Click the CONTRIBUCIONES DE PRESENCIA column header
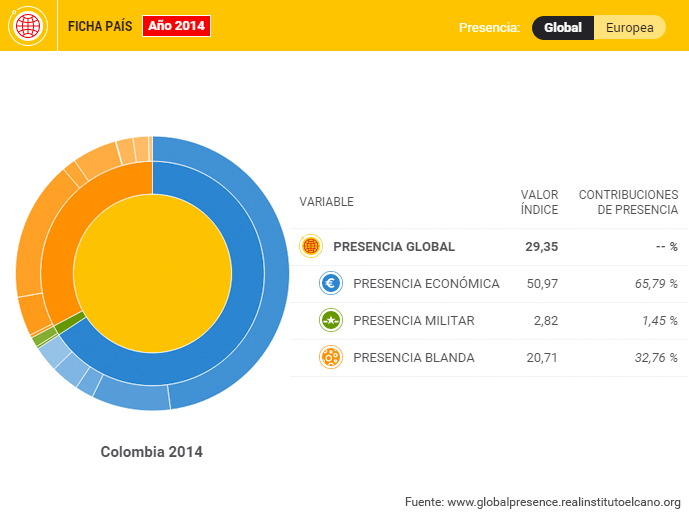Image resolution: width=689 pixels, height=517 pixels. click(x=628, y=202)
